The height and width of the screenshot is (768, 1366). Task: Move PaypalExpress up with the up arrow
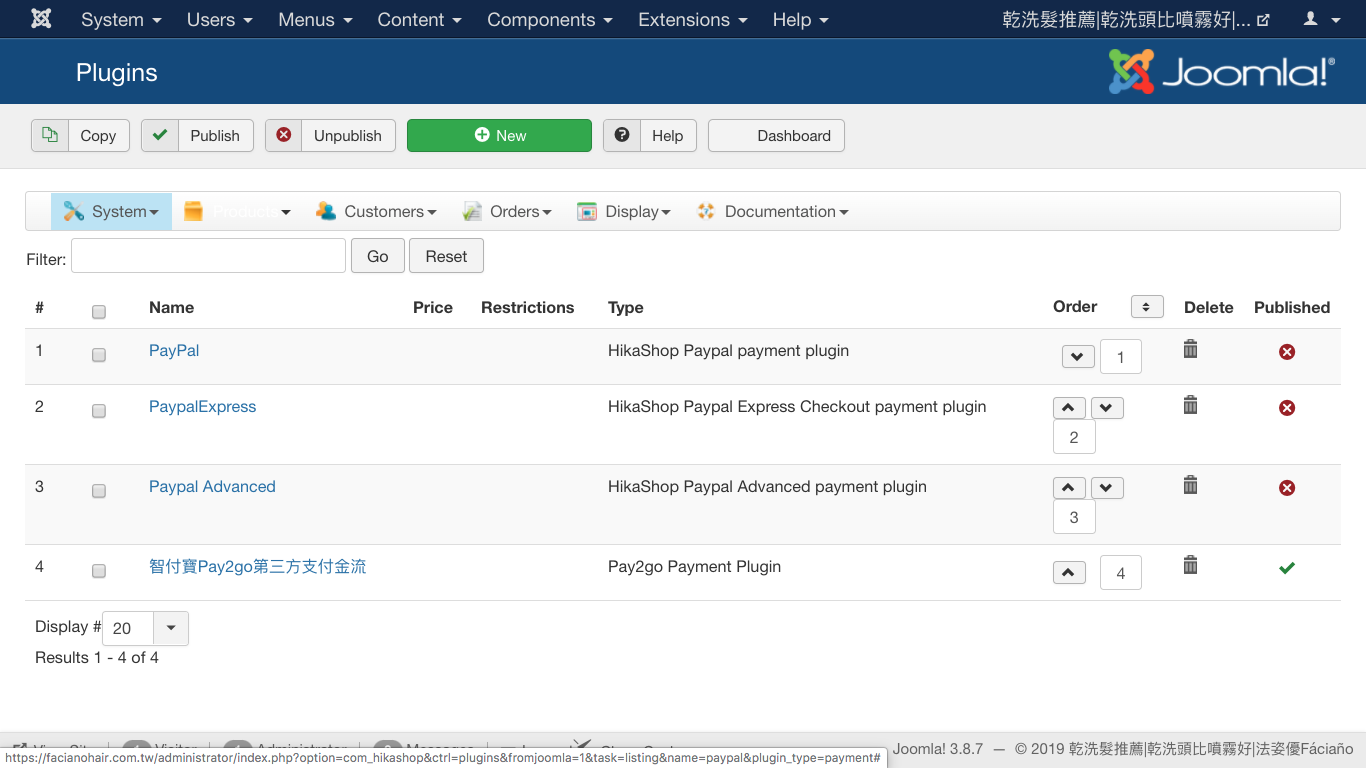1069,408
